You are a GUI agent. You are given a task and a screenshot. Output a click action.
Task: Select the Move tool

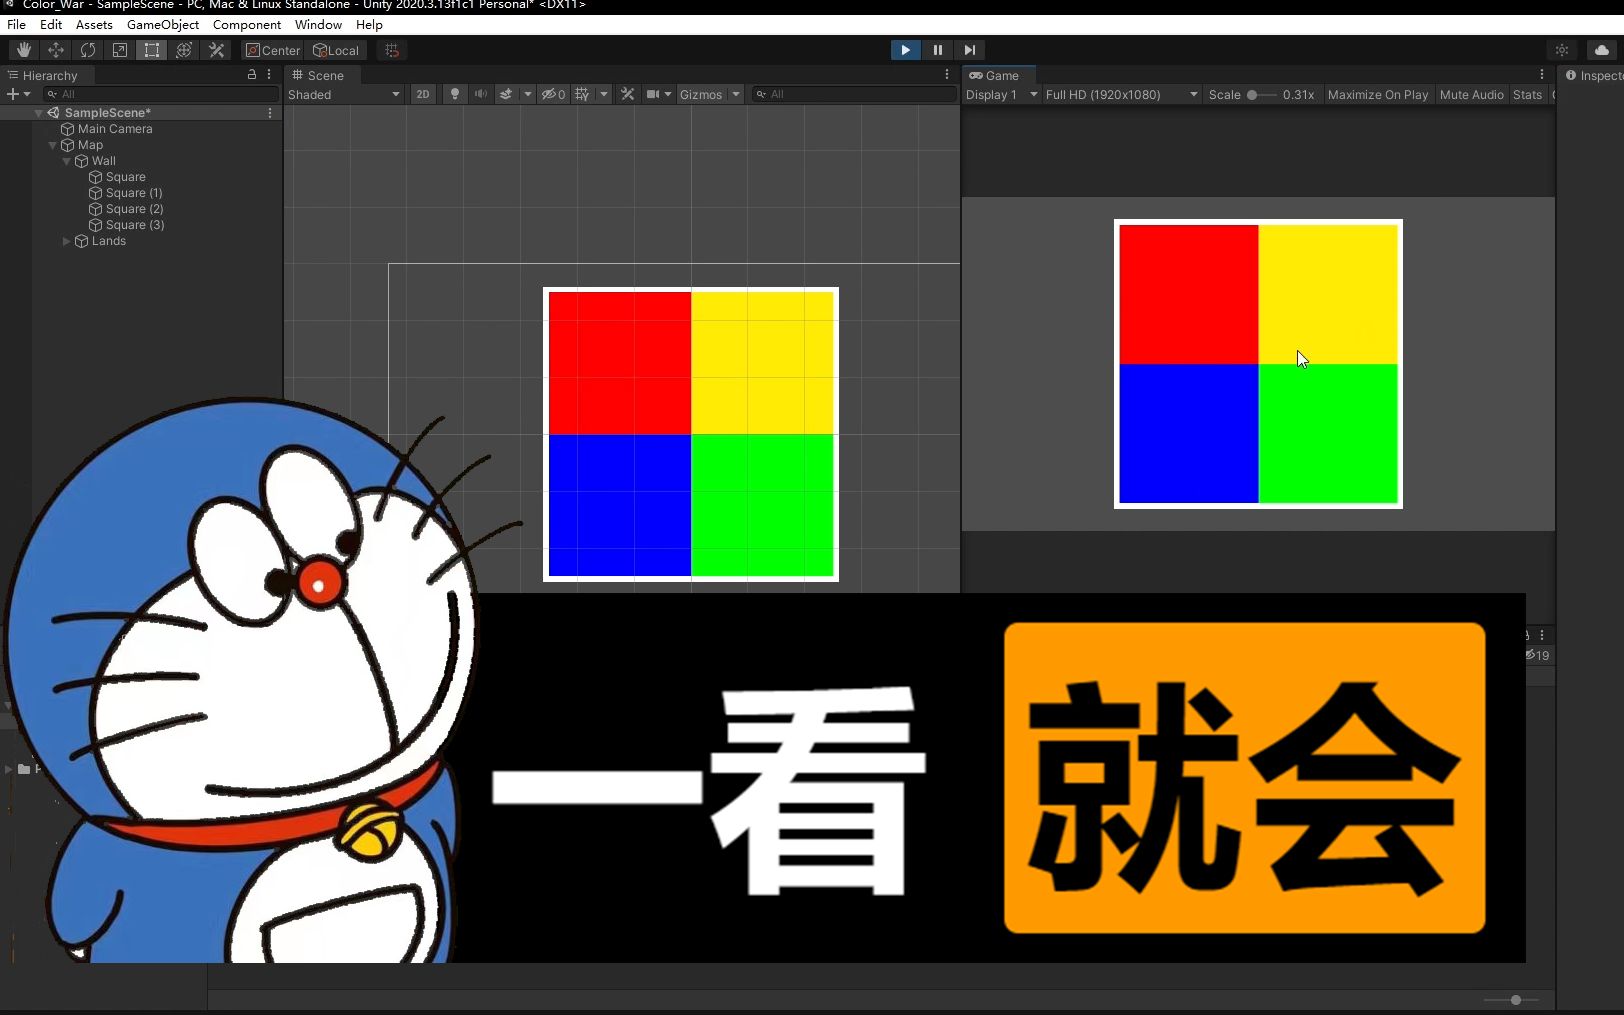(x=56, y=50)
